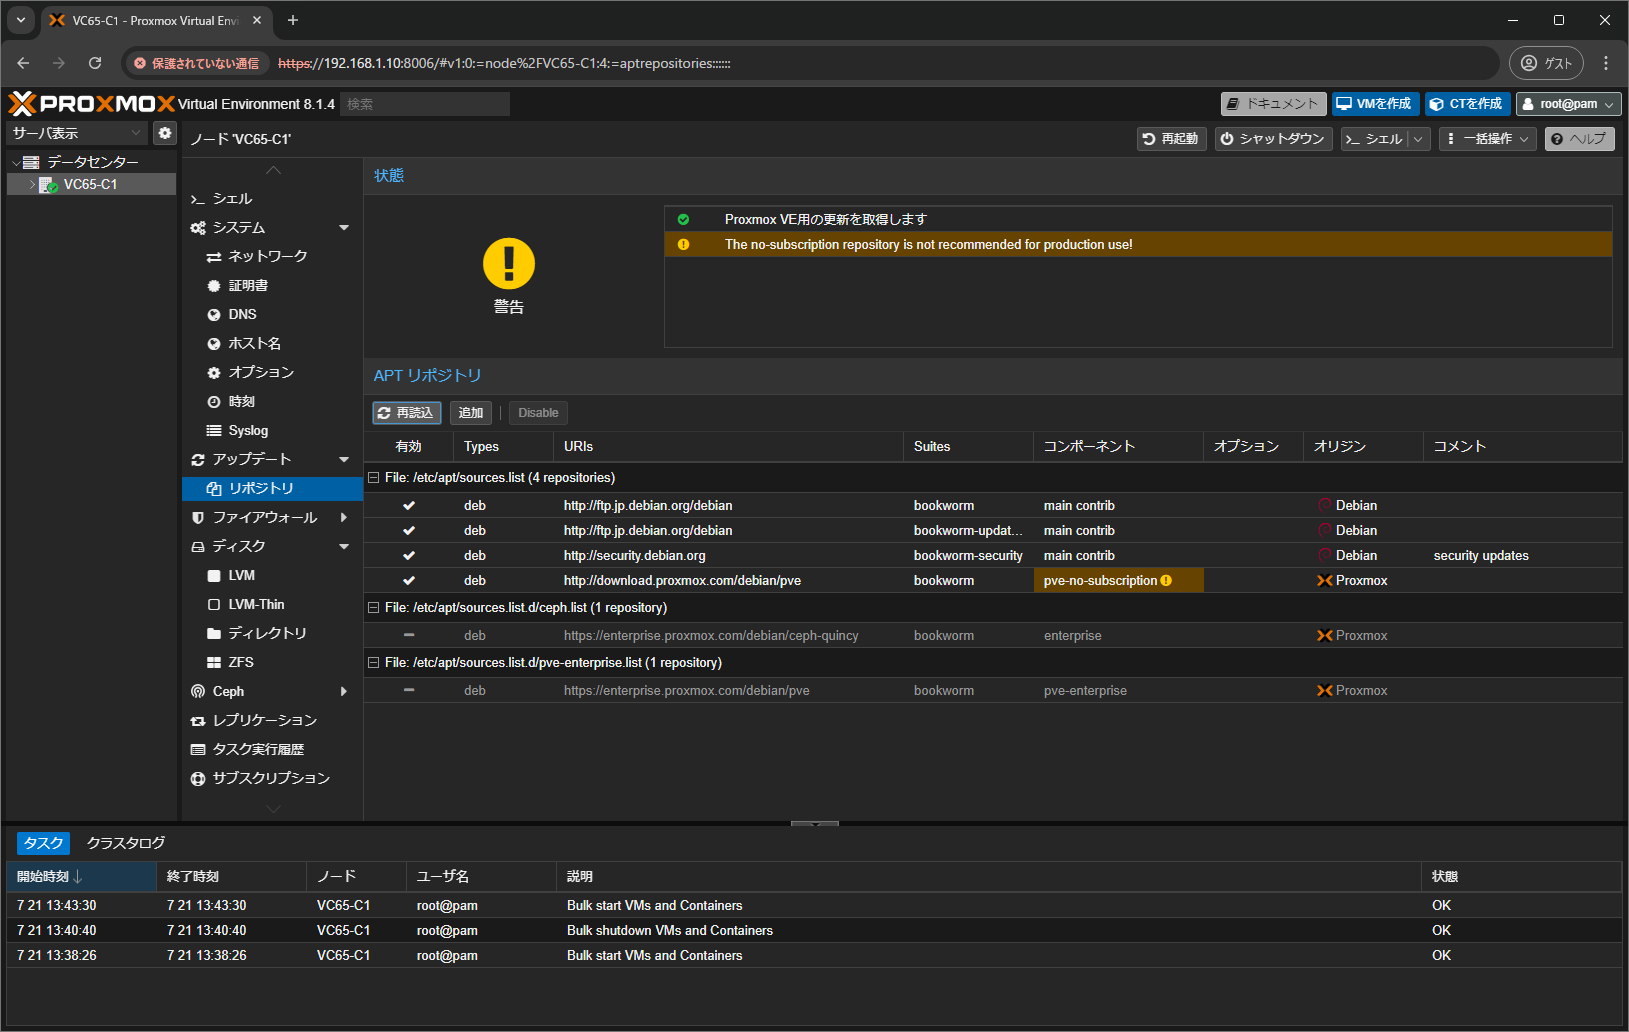Select pve-enterprise row disabled mark
1629x1032 pixels.
tap(409, 691)
